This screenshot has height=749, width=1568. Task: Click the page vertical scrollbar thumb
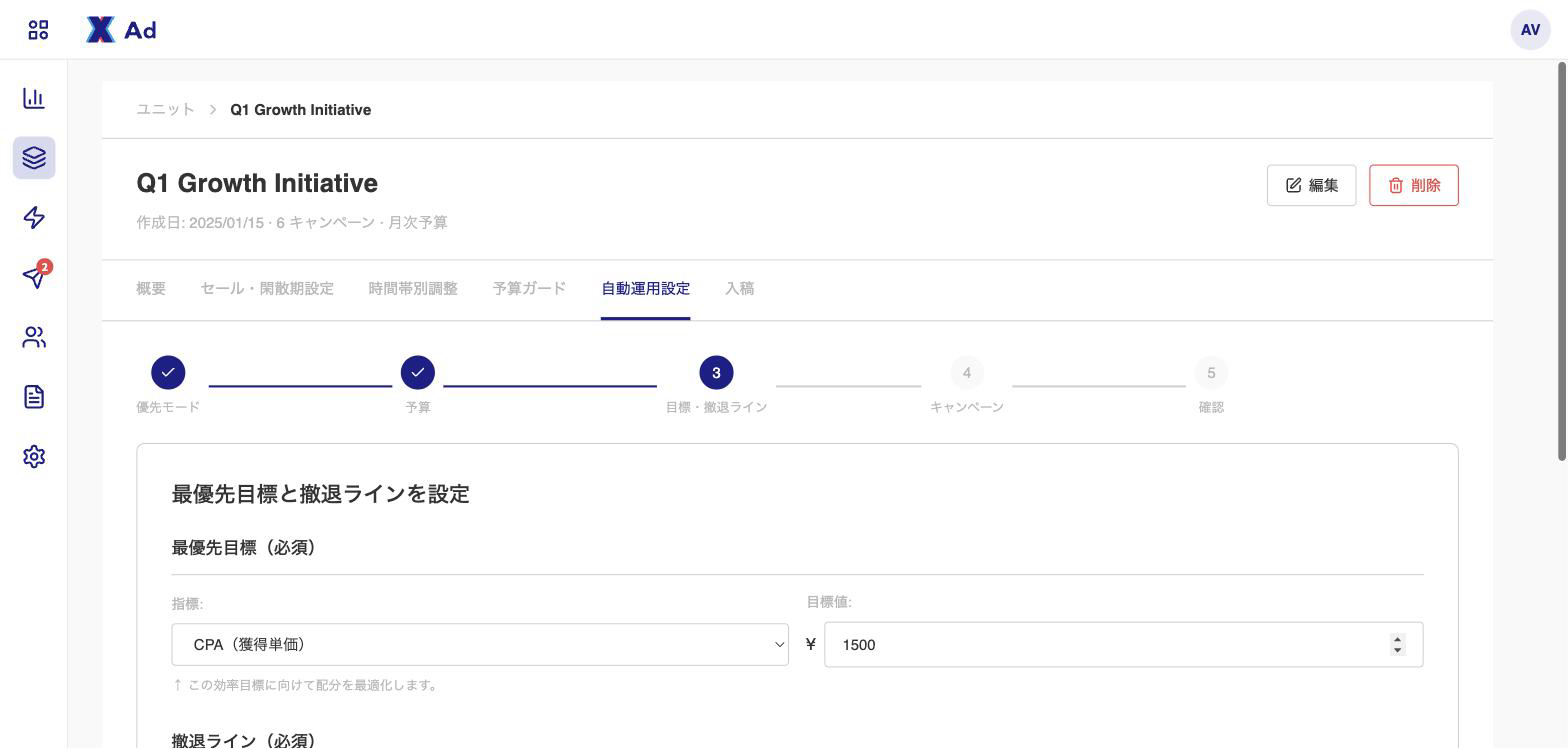point(1562,261)
